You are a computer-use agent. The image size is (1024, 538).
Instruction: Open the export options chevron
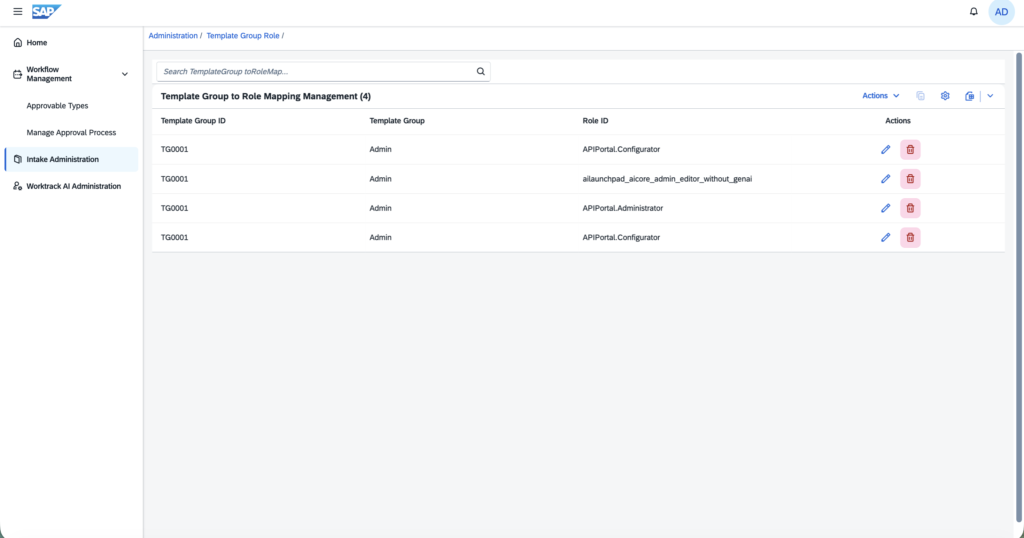(x=990, y=96)
